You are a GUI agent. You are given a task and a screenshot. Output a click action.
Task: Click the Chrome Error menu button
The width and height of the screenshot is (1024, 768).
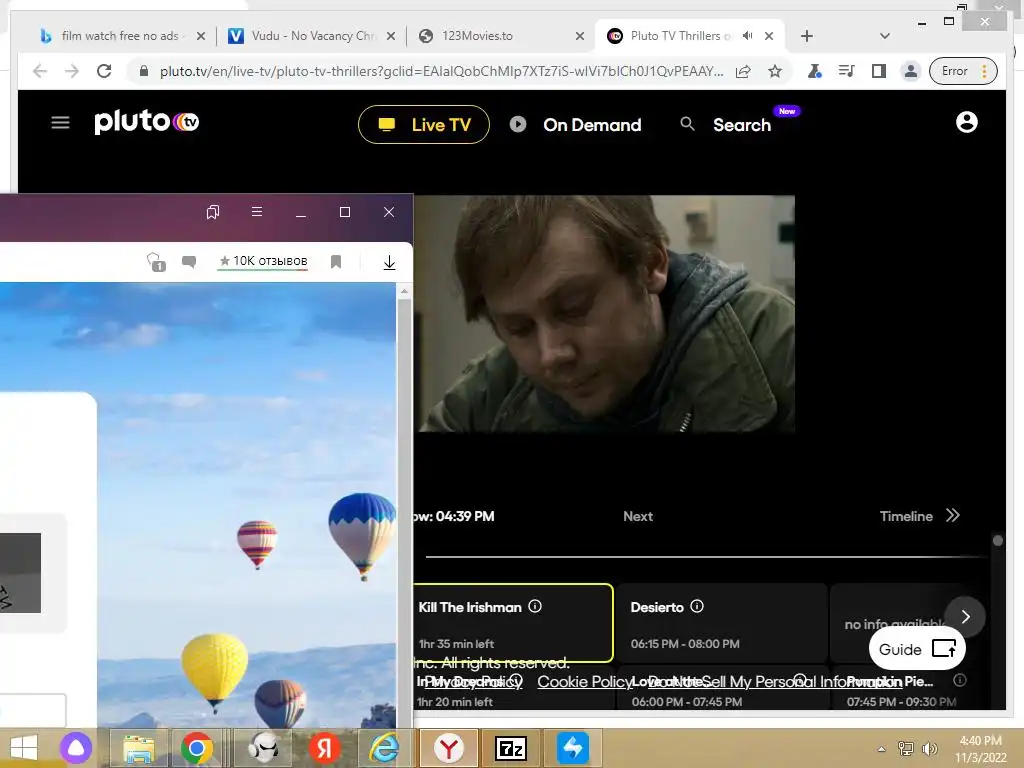(963, 71)
